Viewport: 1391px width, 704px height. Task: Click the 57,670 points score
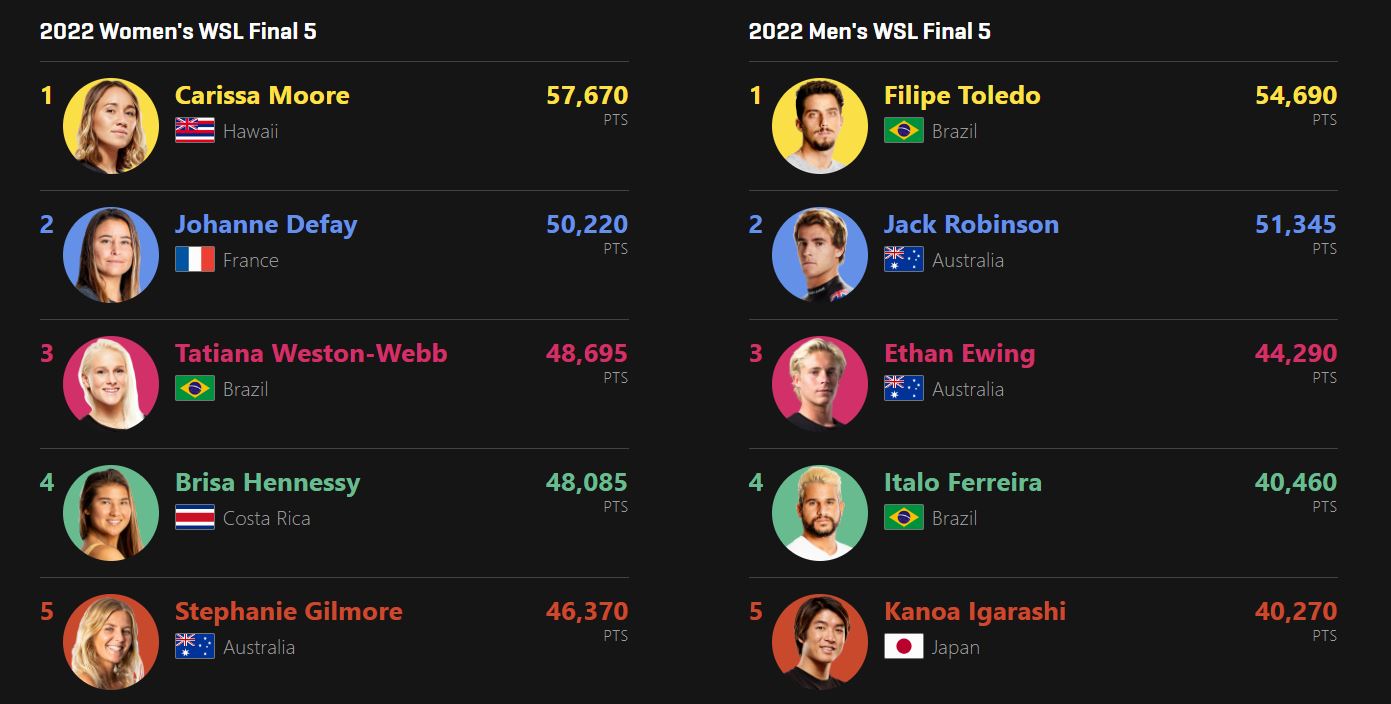587,96
